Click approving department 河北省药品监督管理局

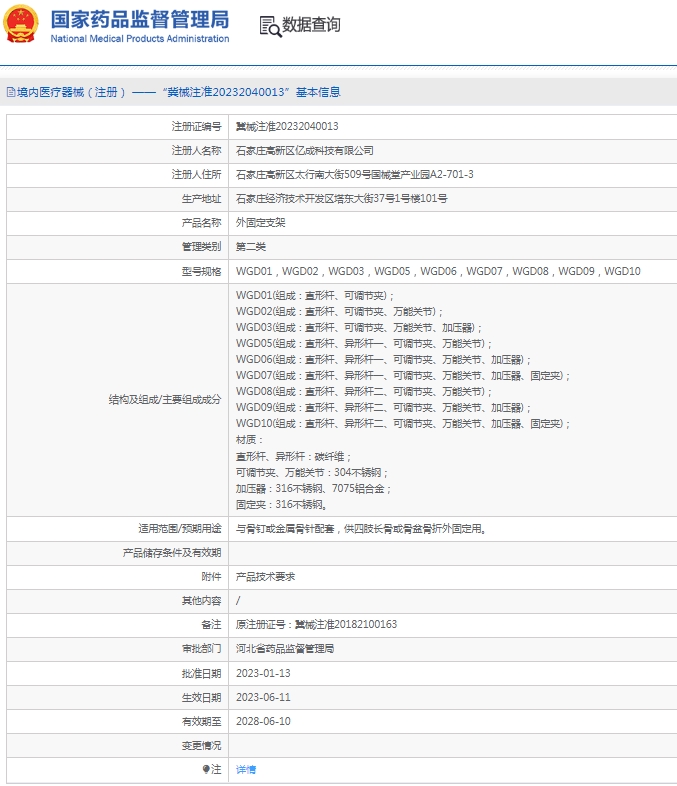coord(285,649)
